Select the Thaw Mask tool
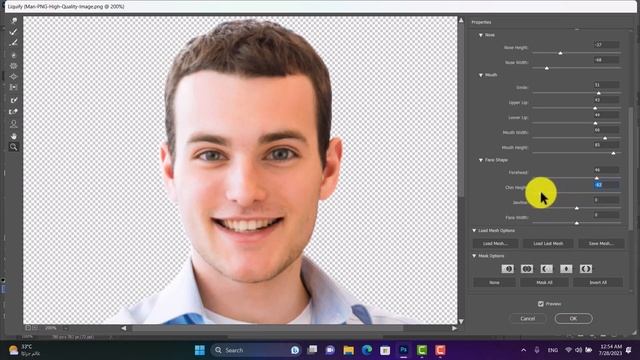 [13, 111]
